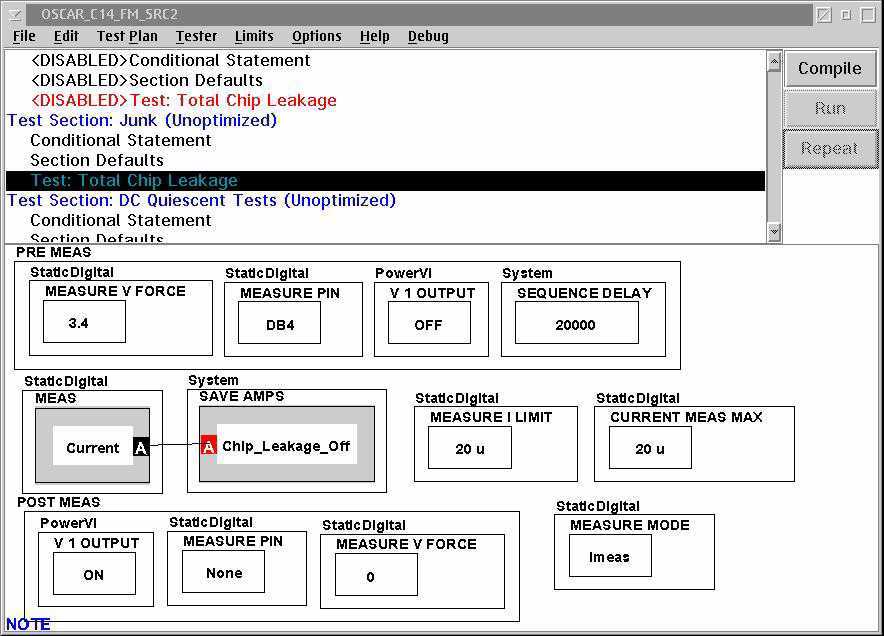Select highlighted Test: Total Chip Leakage row

tap(385, 180)
